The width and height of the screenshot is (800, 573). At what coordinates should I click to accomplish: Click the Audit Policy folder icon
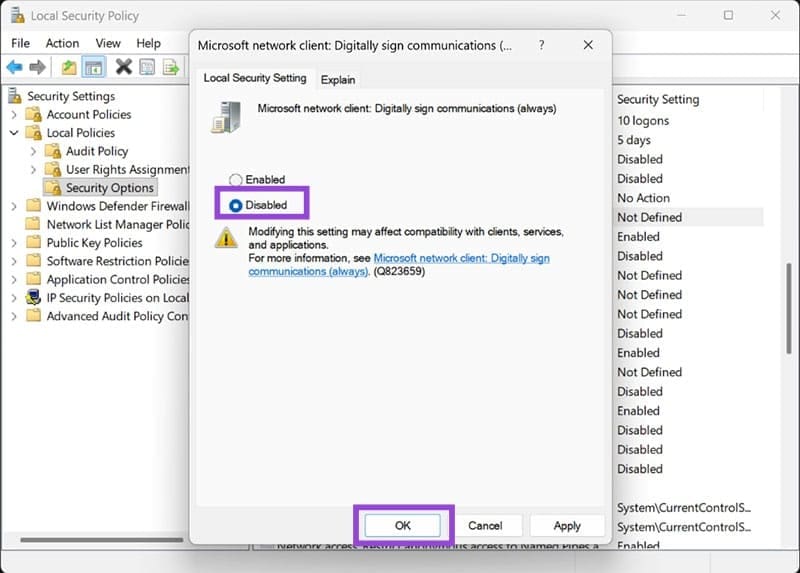click(x=53, y=151)
